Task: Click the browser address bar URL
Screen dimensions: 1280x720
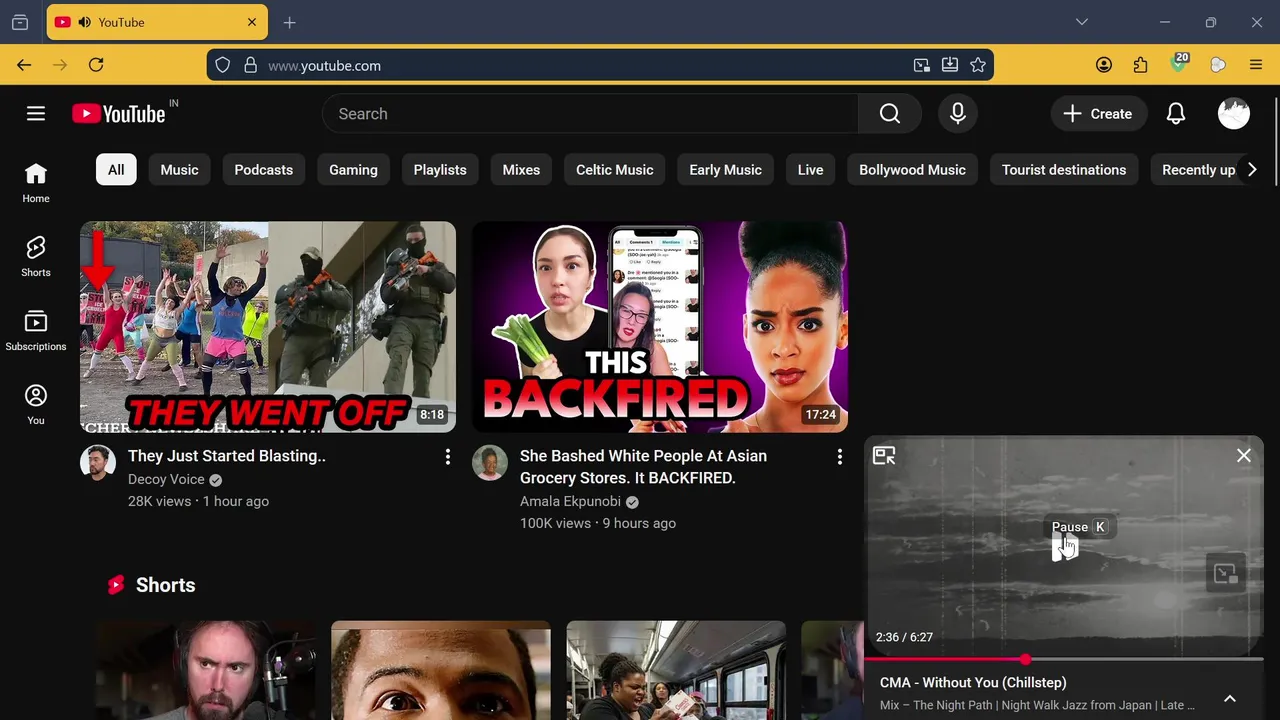Action: click(324, 66)
